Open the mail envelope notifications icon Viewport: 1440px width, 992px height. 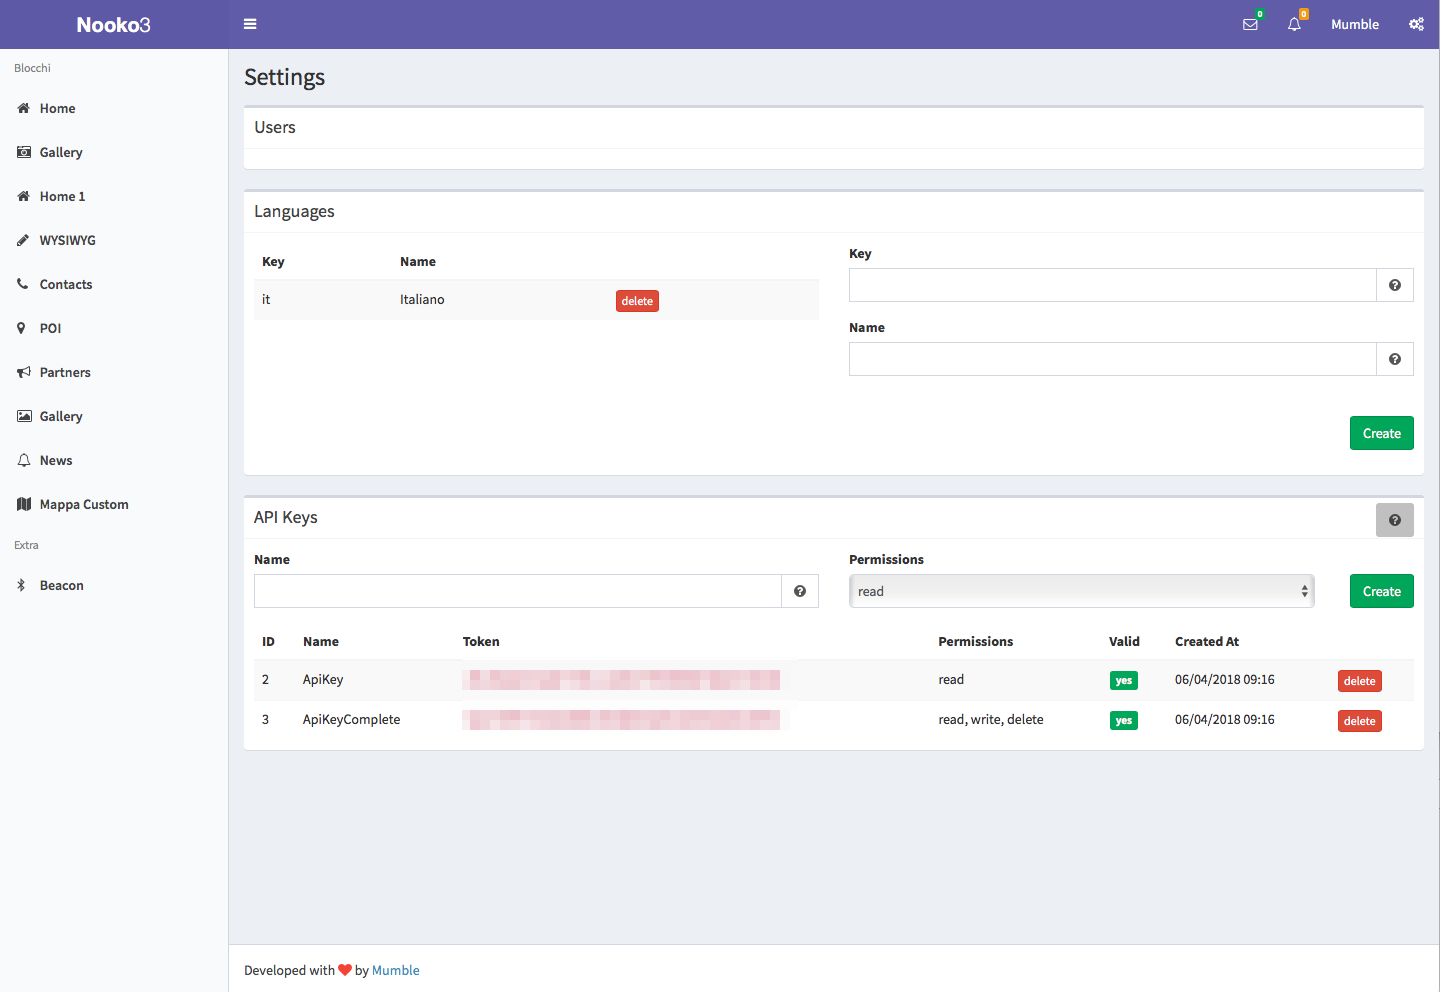pos(1250,24)
